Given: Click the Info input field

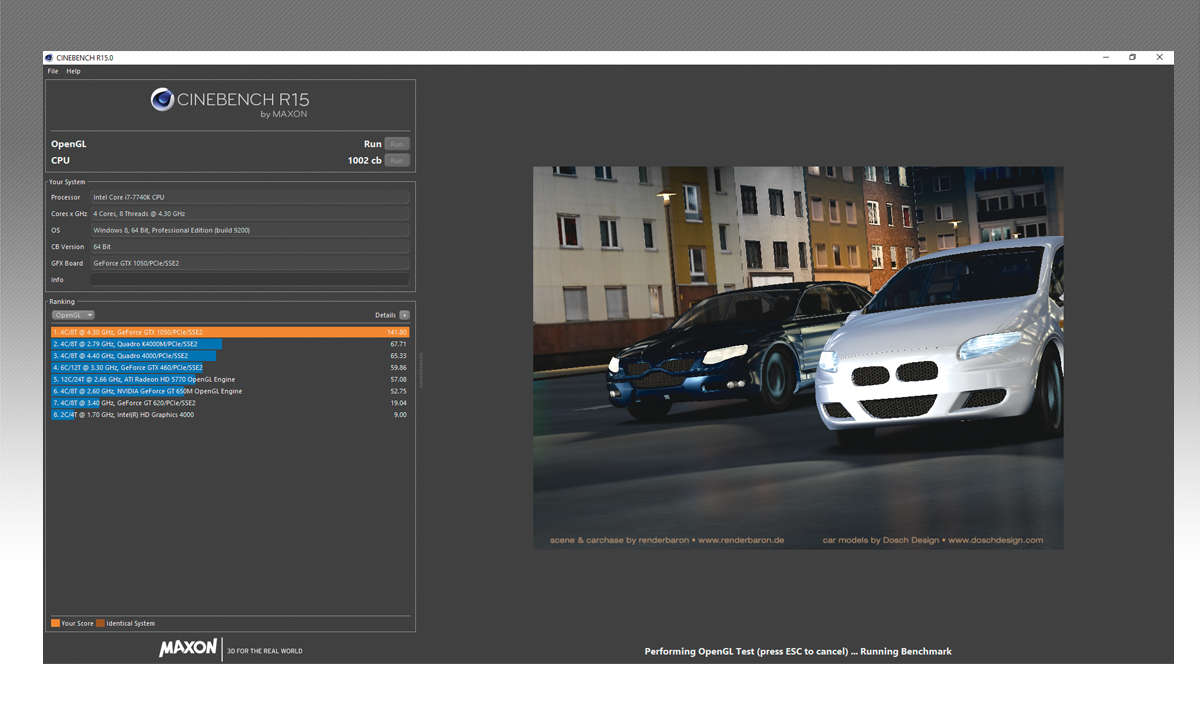Looking at the screenshot, I should pyautogui.click(x=250, y=280).
